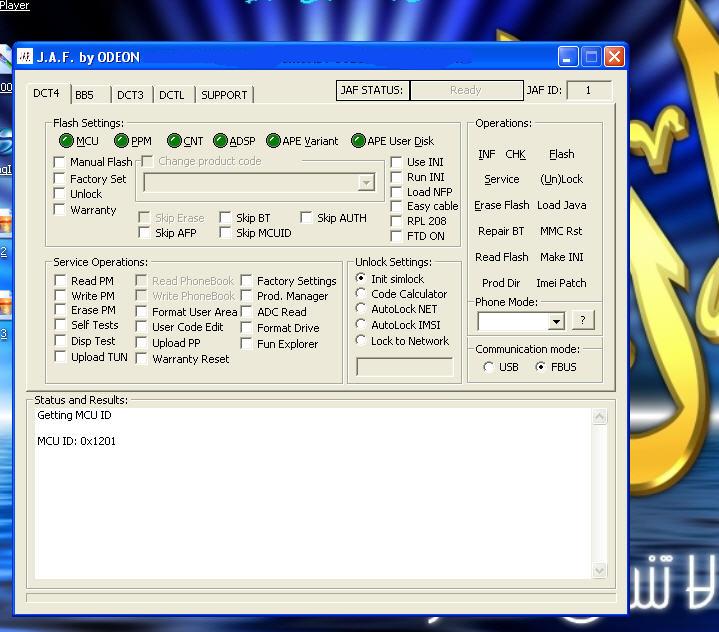The width and height of the screenshot is (719, 632).
Task: Click the Service operation button
Action: coord(502,179)
